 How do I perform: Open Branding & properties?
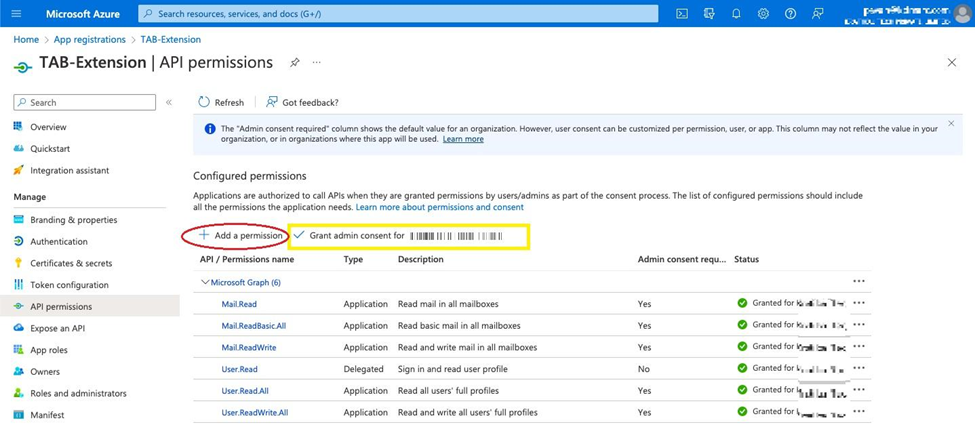click(x=73, y=220)
